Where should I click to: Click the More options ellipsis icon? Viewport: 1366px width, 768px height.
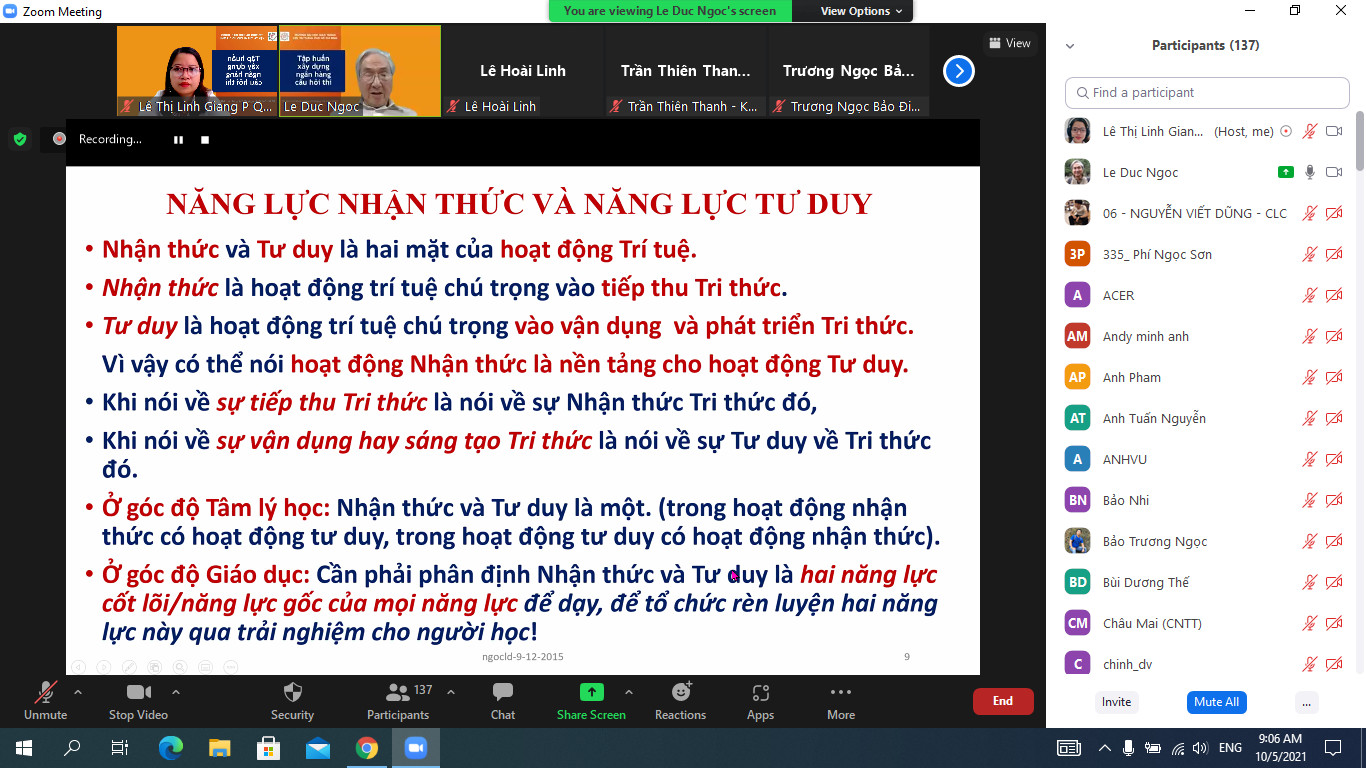tap(840, 692)
